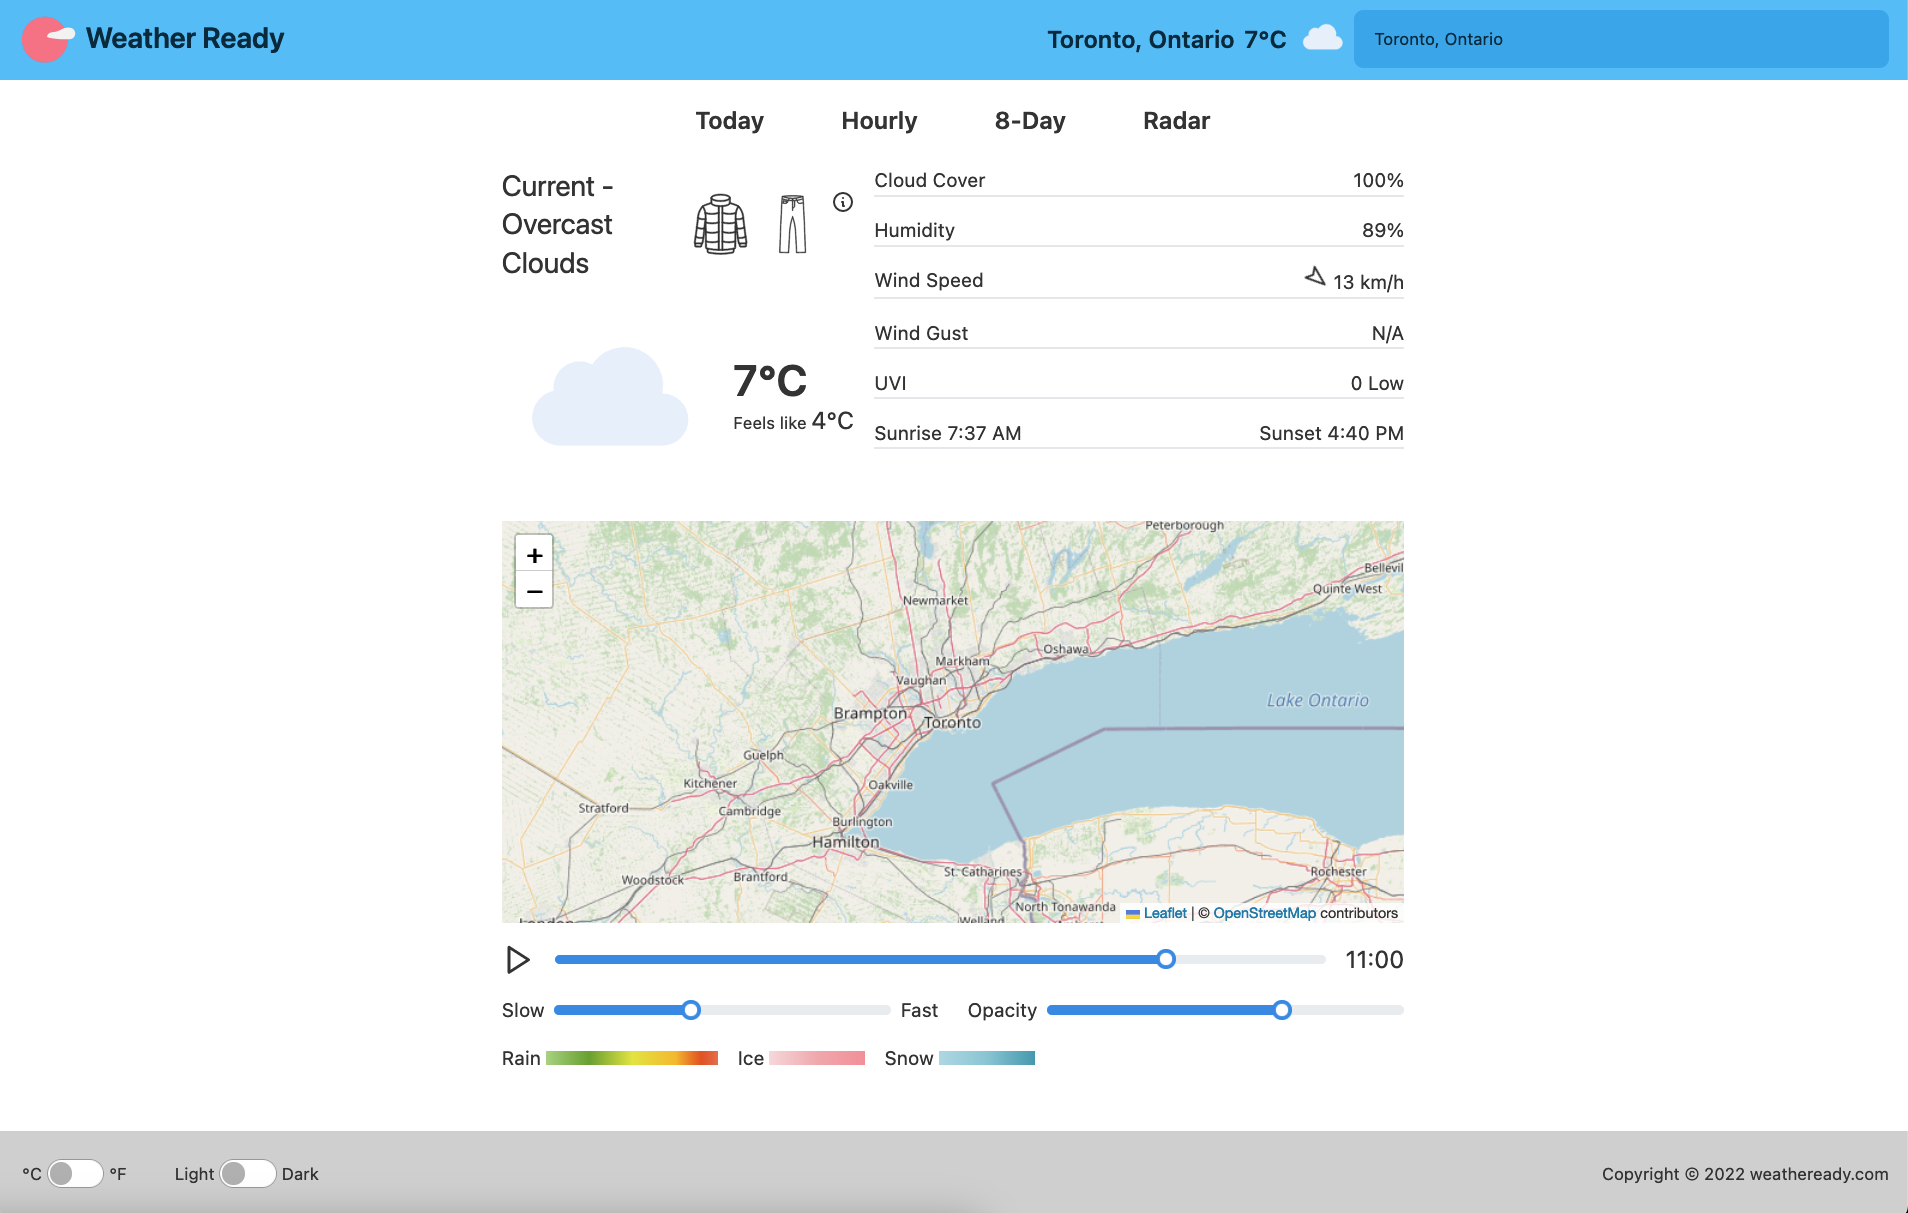Toggle Light to Dark theme switch
Image resolution: width=1908 pixels, height=1213 pixels.
pyautogui.click(x=248, y=1173)
